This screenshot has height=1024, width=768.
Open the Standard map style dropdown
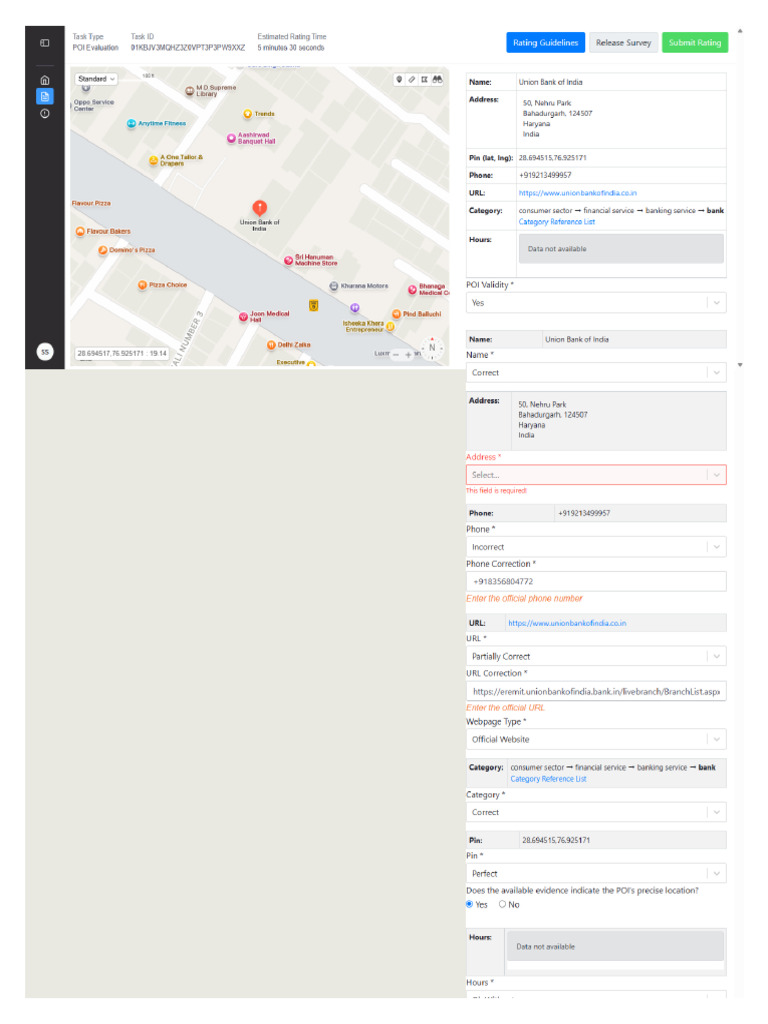coord(96,79)
